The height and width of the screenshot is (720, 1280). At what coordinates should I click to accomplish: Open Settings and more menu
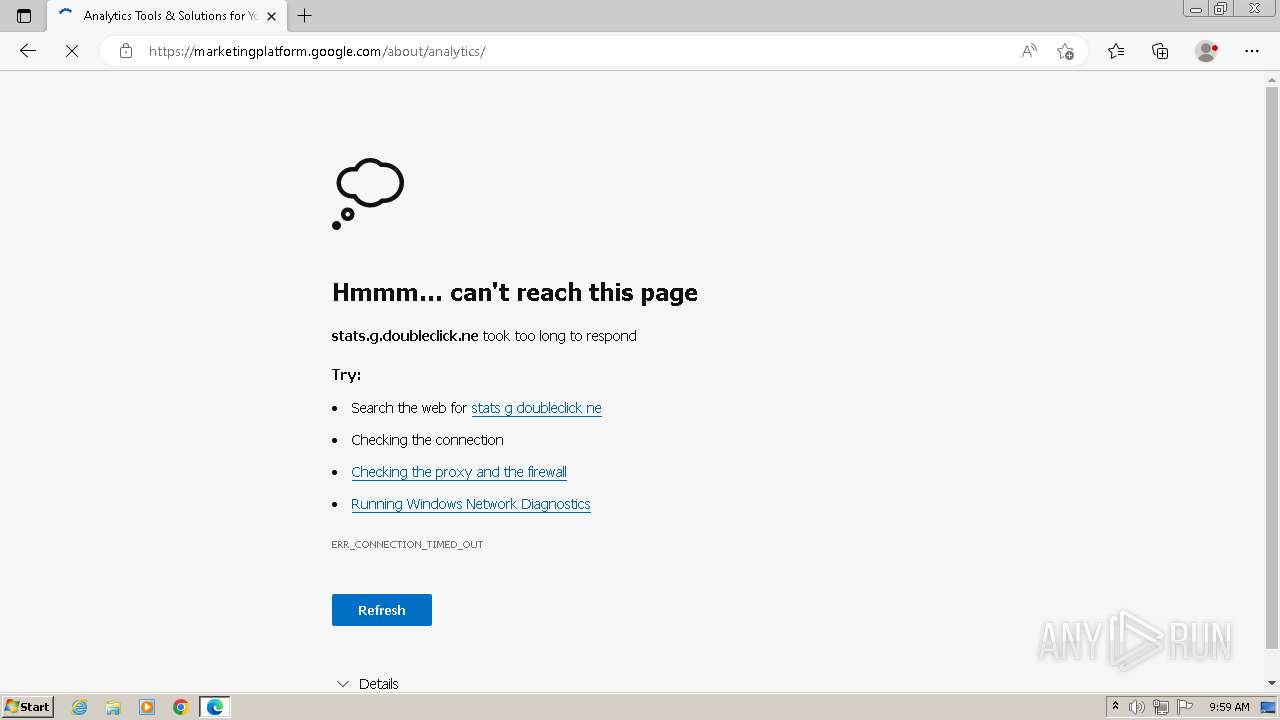[1252, 51]
